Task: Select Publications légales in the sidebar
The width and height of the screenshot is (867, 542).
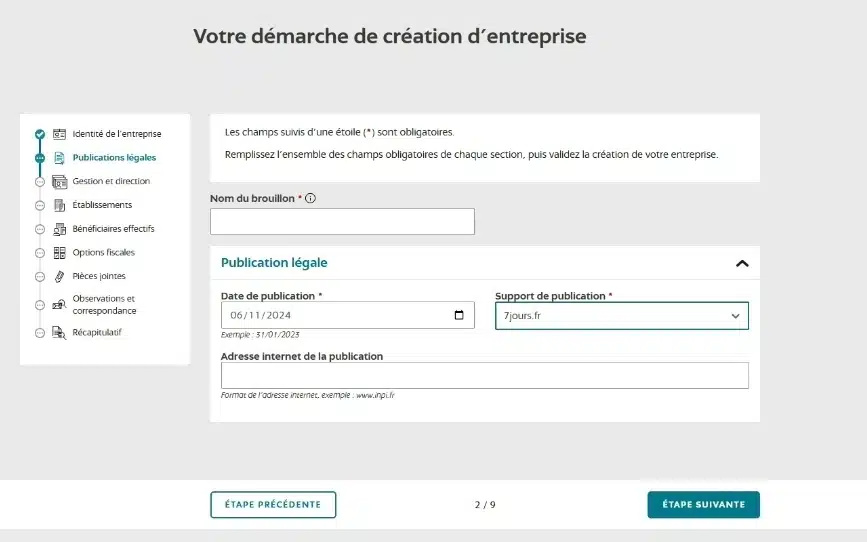Action: (114, 158)
